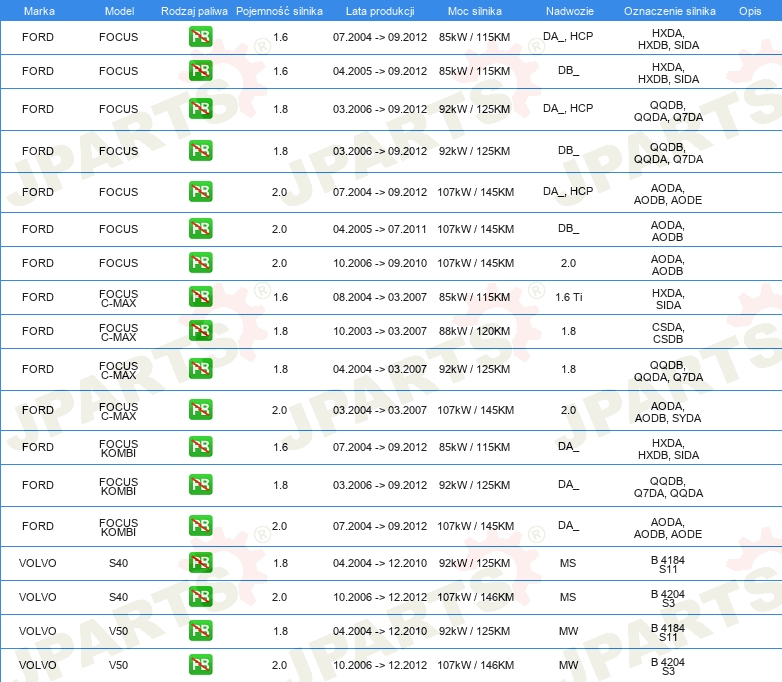
Task: Click S40 model cell in the 1.8 row
Action: 118,563
